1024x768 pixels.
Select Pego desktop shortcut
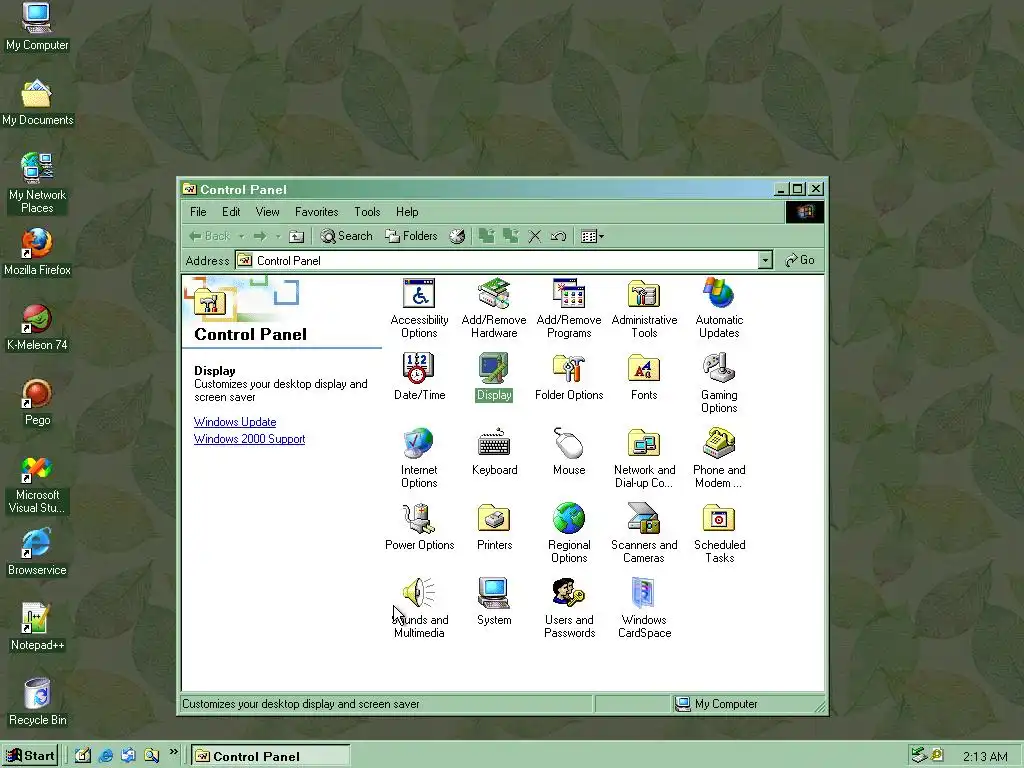(x=37, y=402)
